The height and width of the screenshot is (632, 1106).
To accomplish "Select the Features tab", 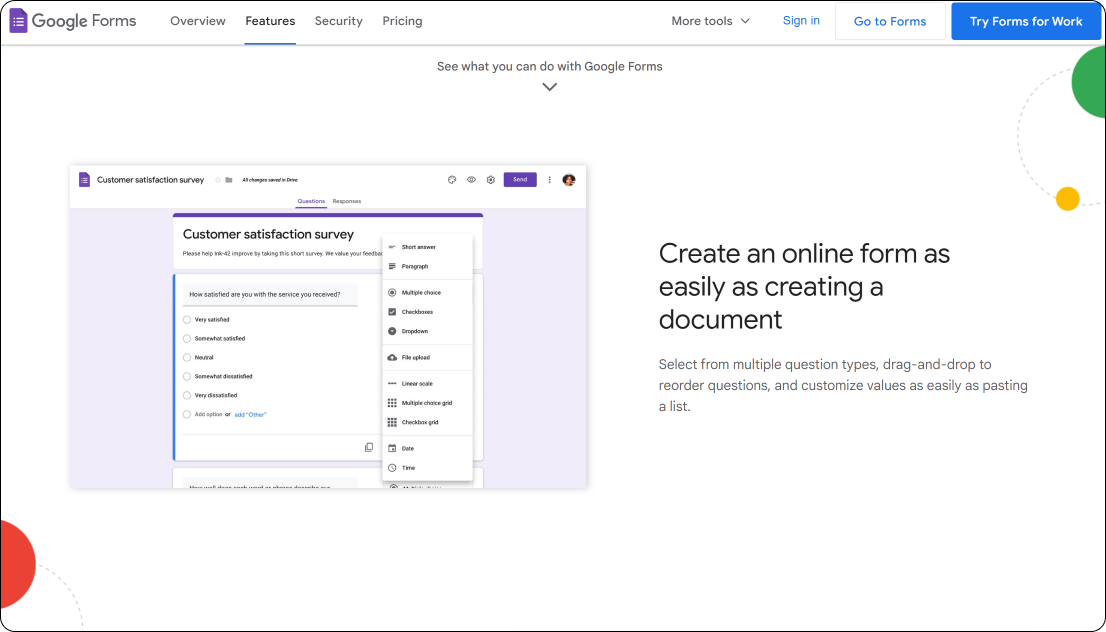I will (x=270, y=21).
